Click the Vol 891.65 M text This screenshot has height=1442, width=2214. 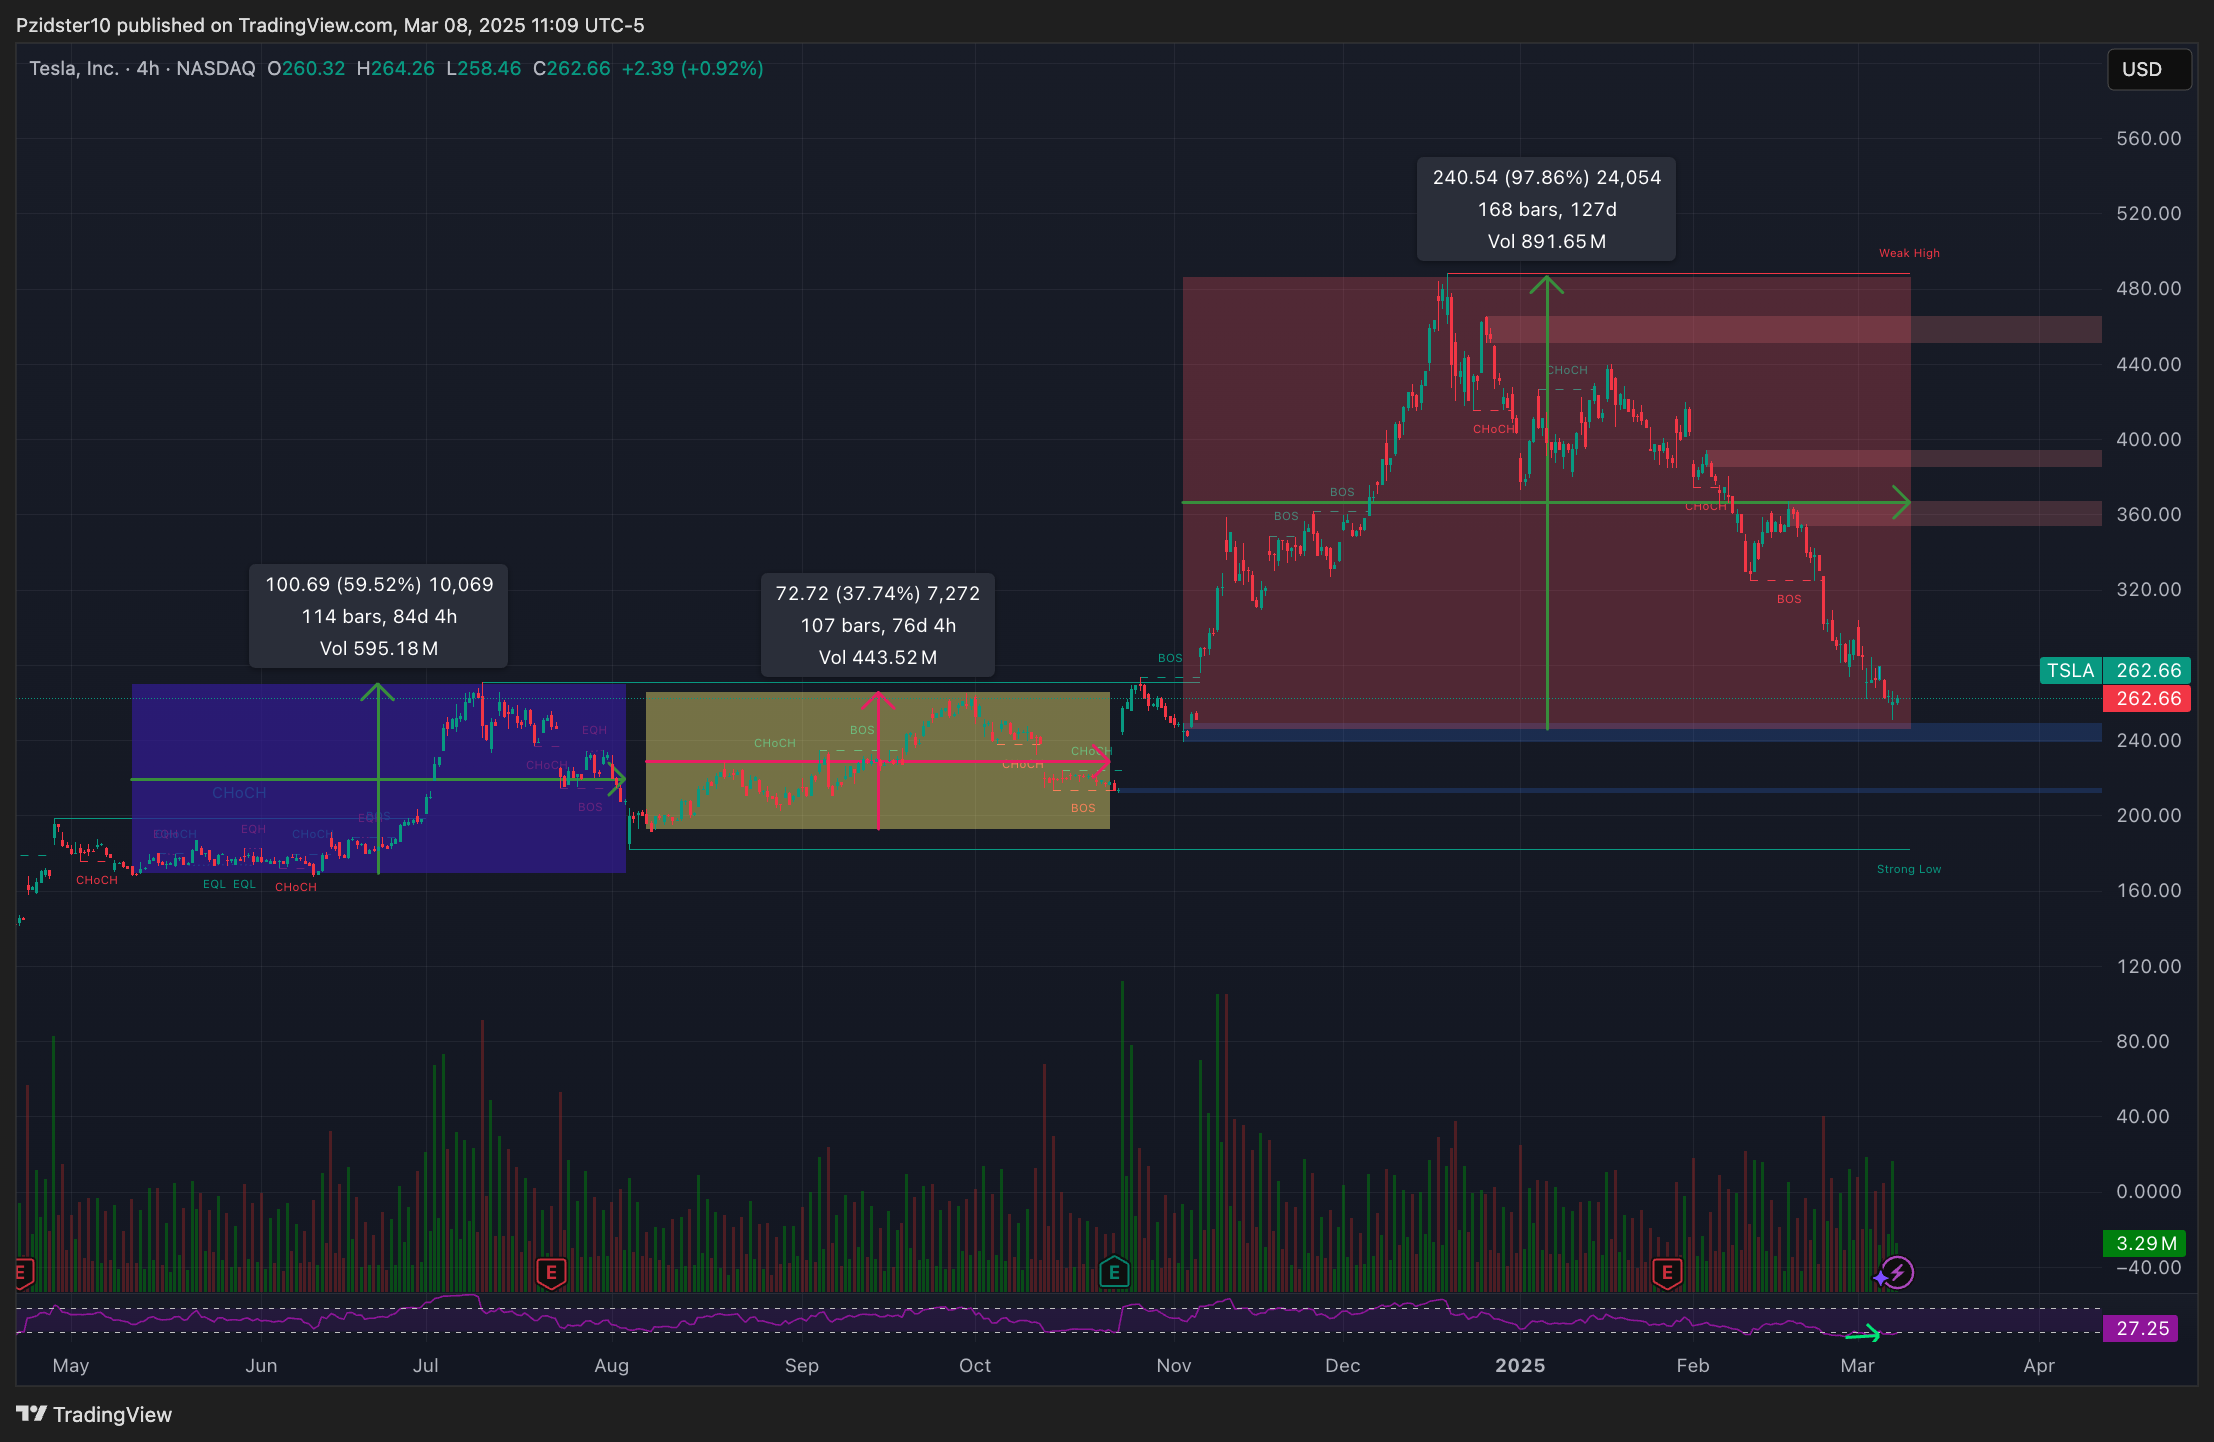(x=1547, y=241)
